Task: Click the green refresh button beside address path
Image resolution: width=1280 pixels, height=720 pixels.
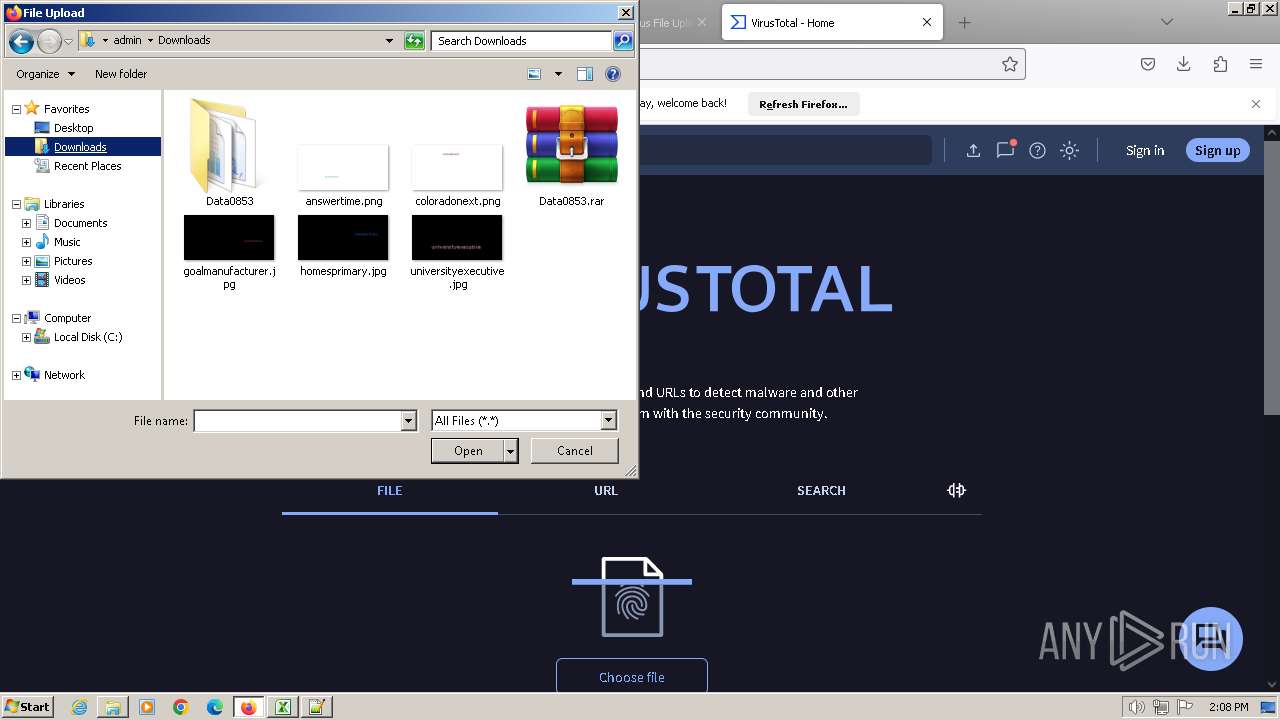Action: point(414,41)
